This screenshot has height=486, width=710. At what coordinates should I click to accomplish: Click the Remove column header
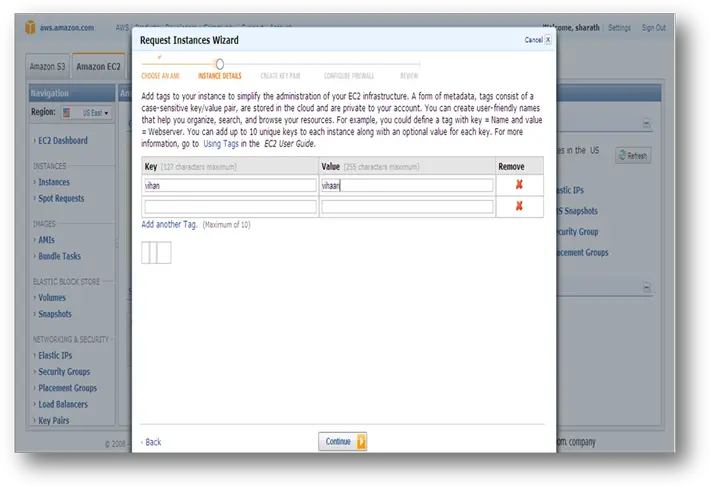pos(519,166)
